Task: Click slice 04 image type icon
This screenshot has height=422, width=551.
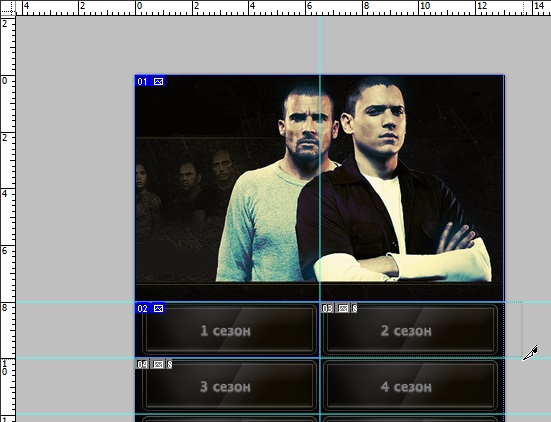Action: coord(158,364)
